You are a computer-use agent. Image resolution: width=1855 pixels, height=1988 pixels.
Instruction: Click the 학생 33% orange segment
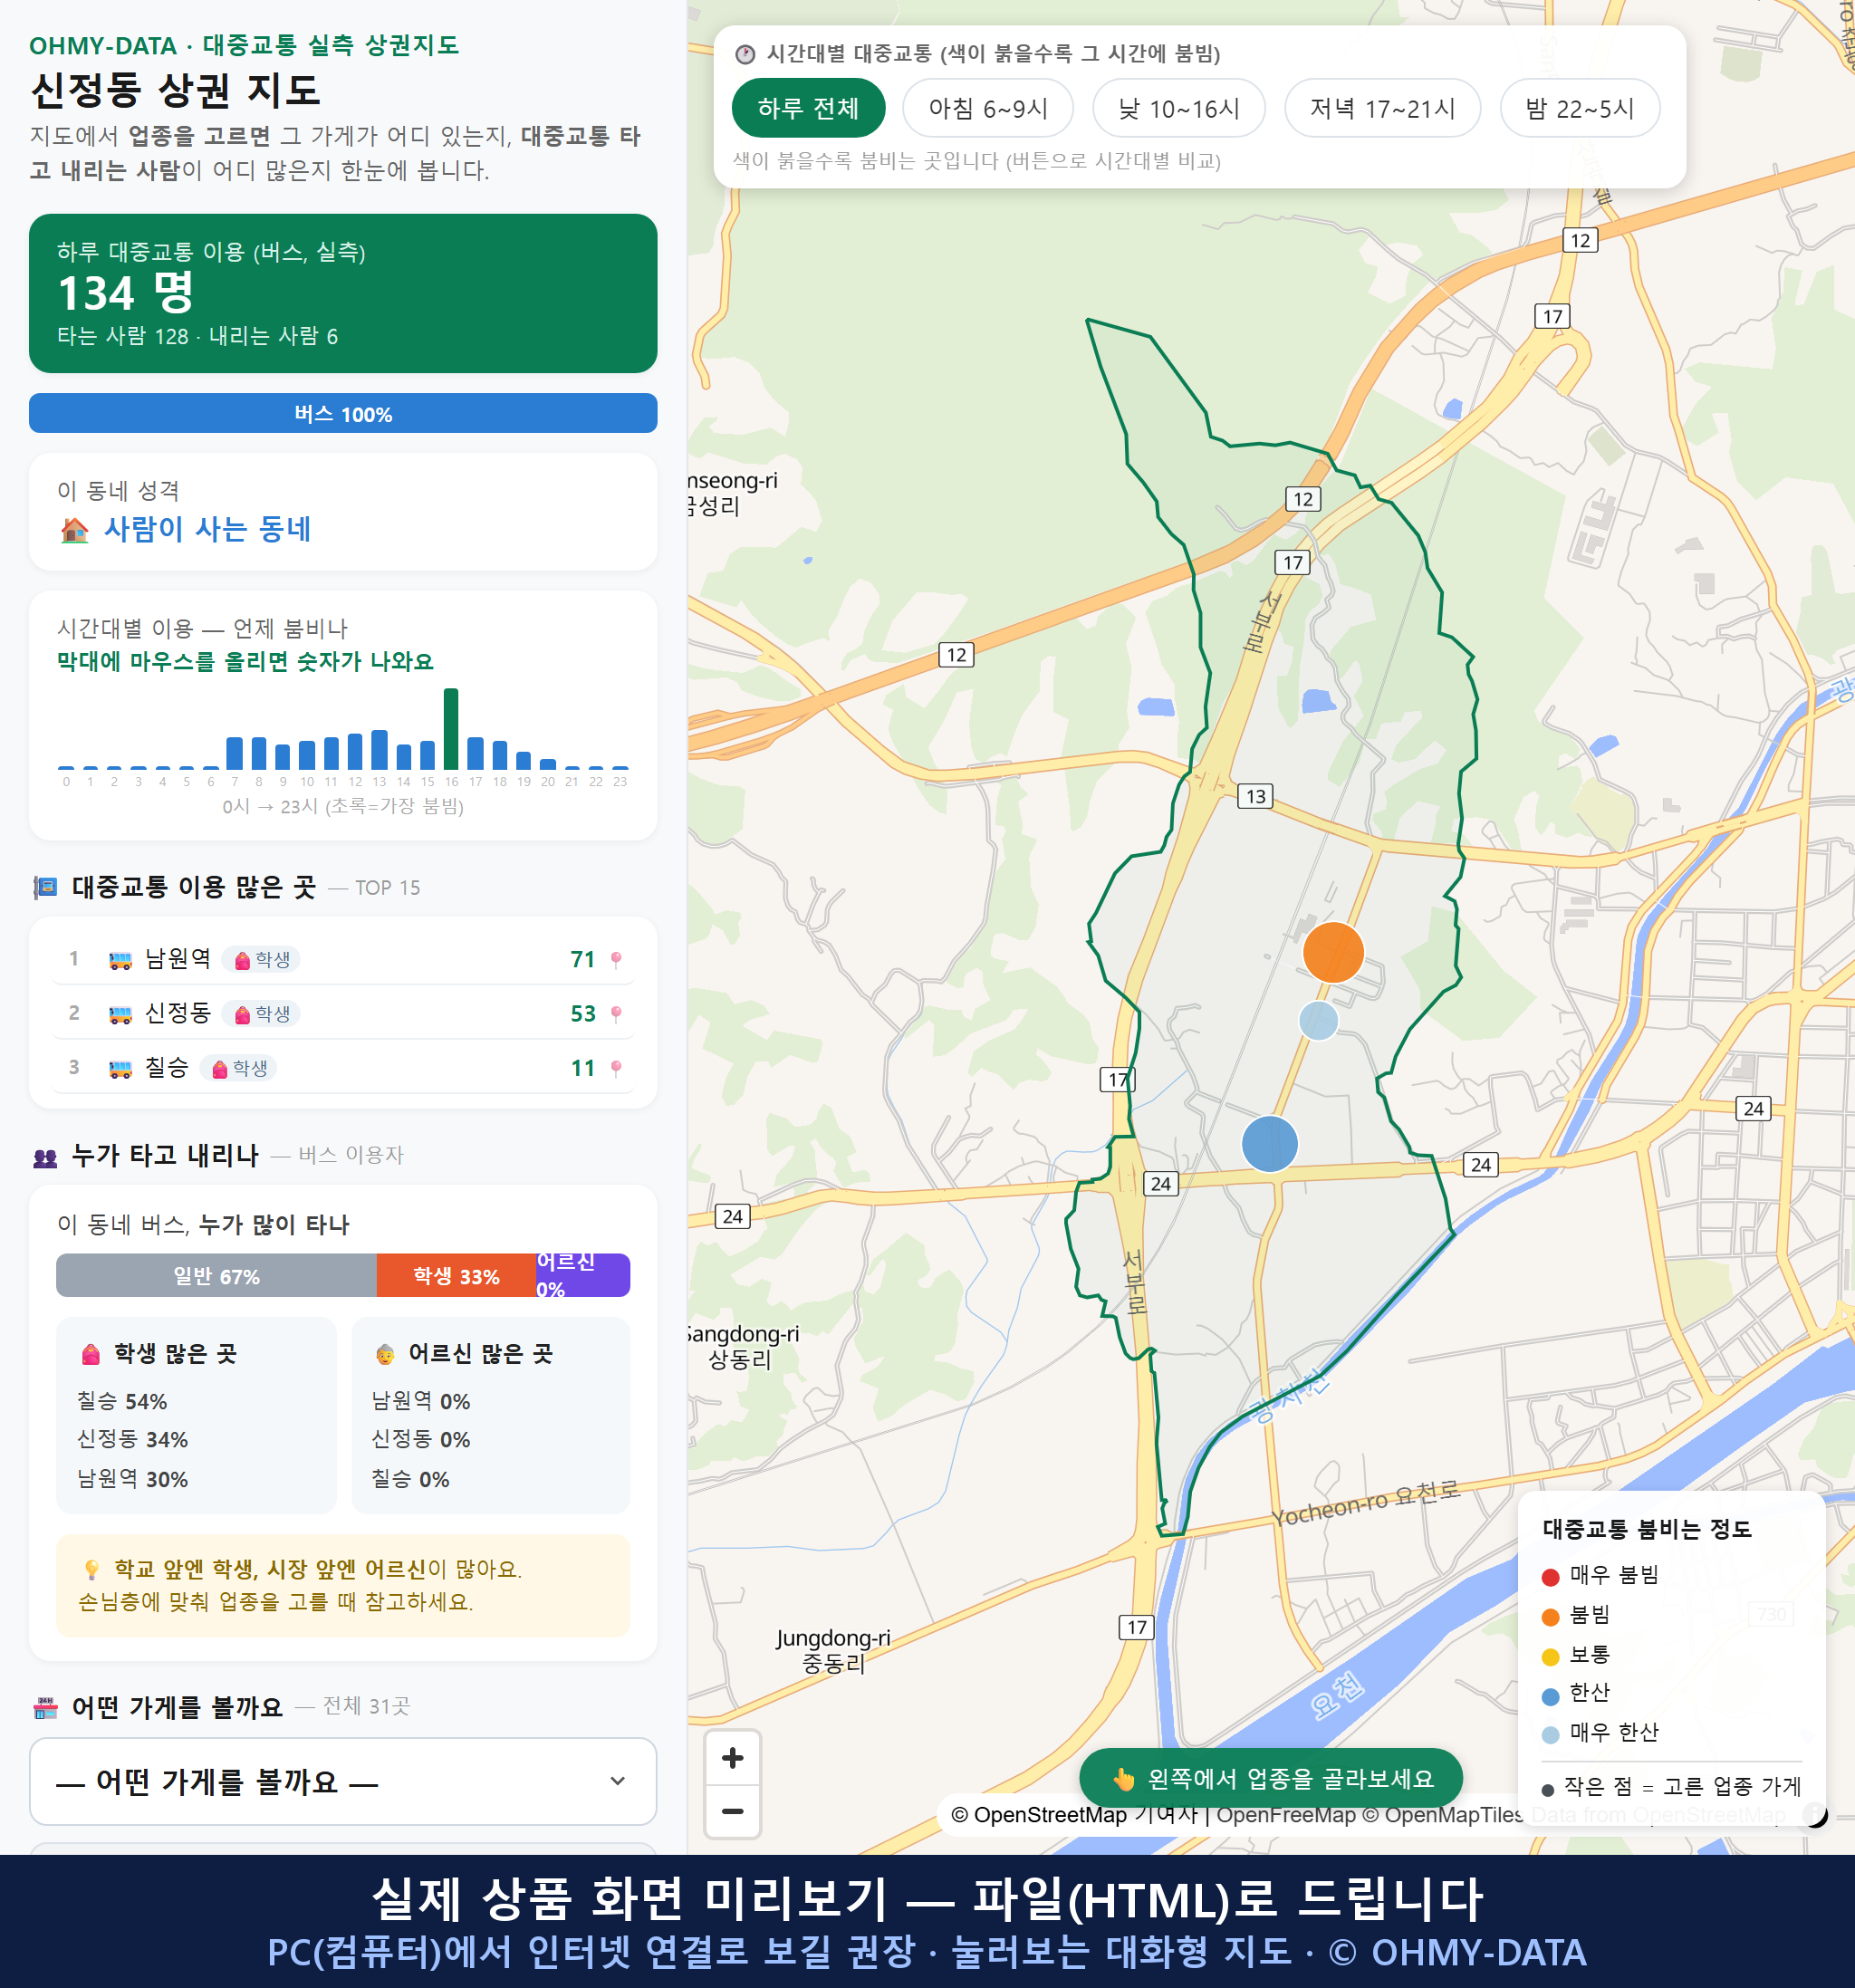pos(456,1275)
